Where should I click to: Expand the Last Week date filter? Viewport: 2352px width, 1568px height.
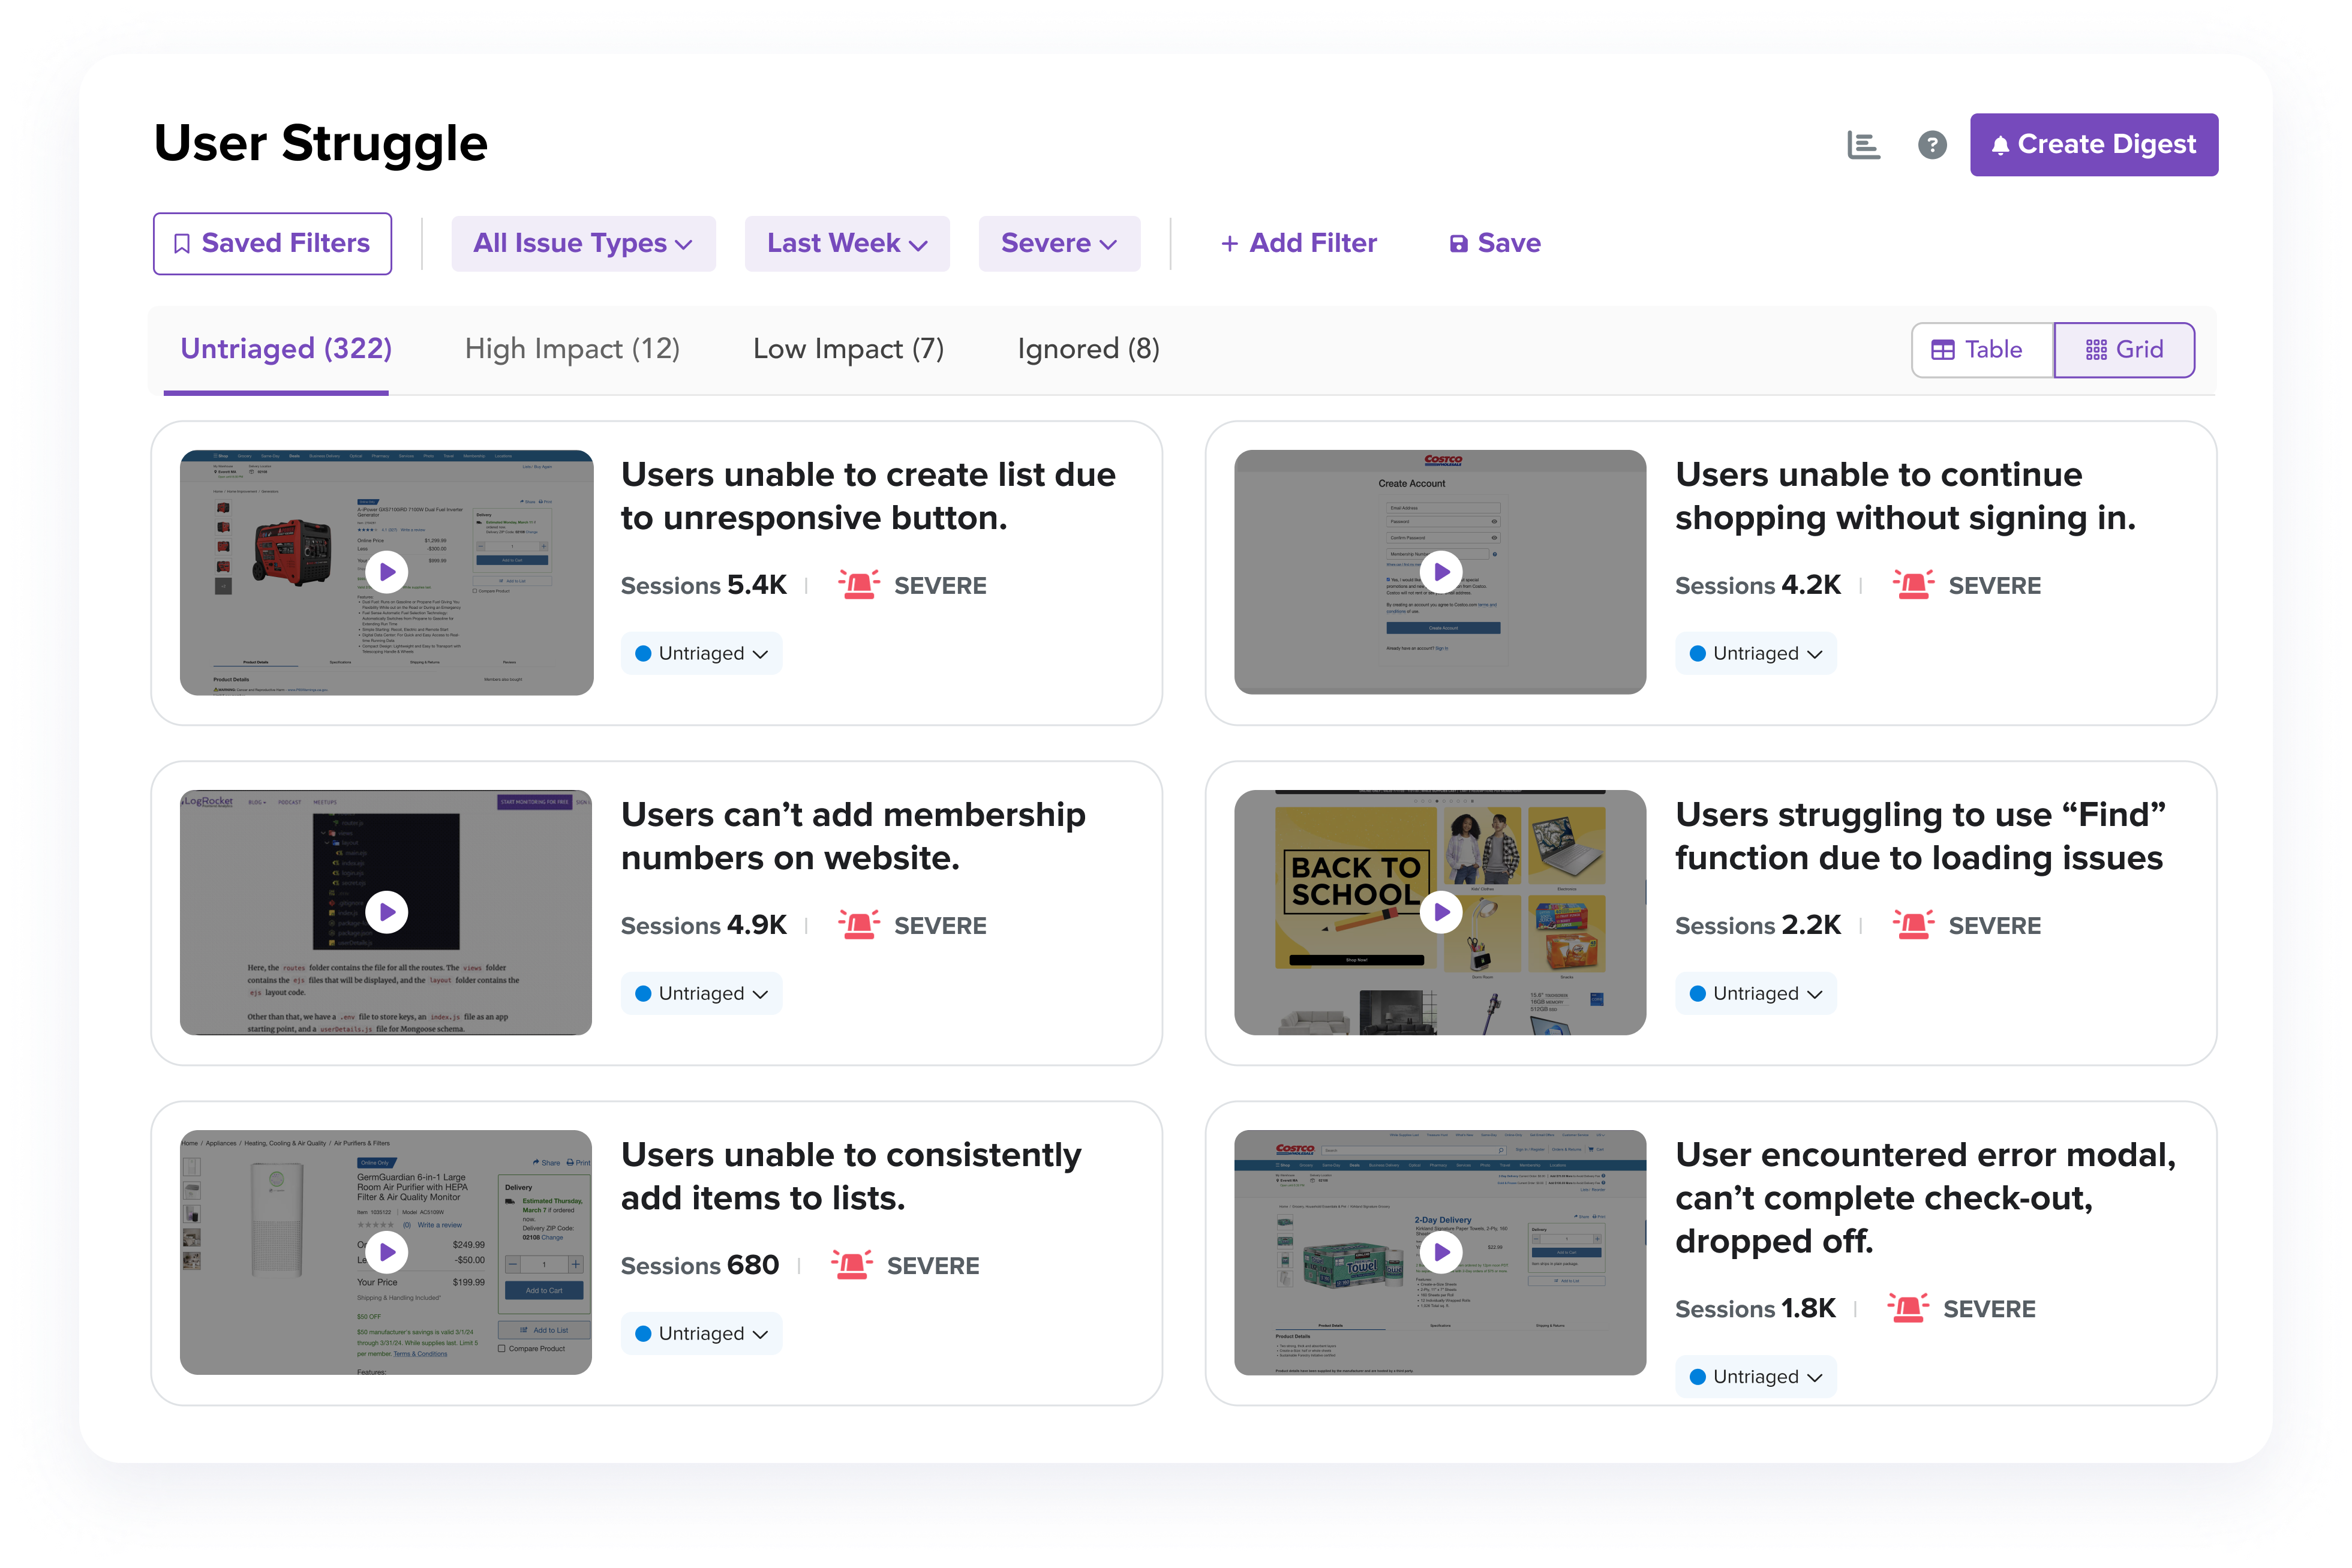(x=847, y=244)
